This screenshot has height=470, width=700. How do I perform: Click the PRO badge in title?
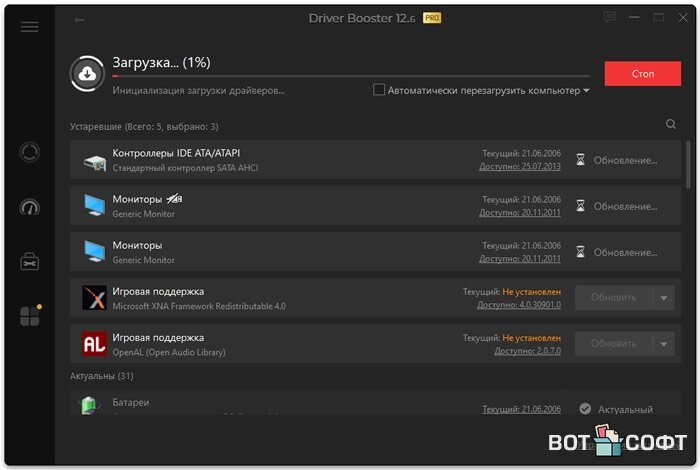point(432,18)
